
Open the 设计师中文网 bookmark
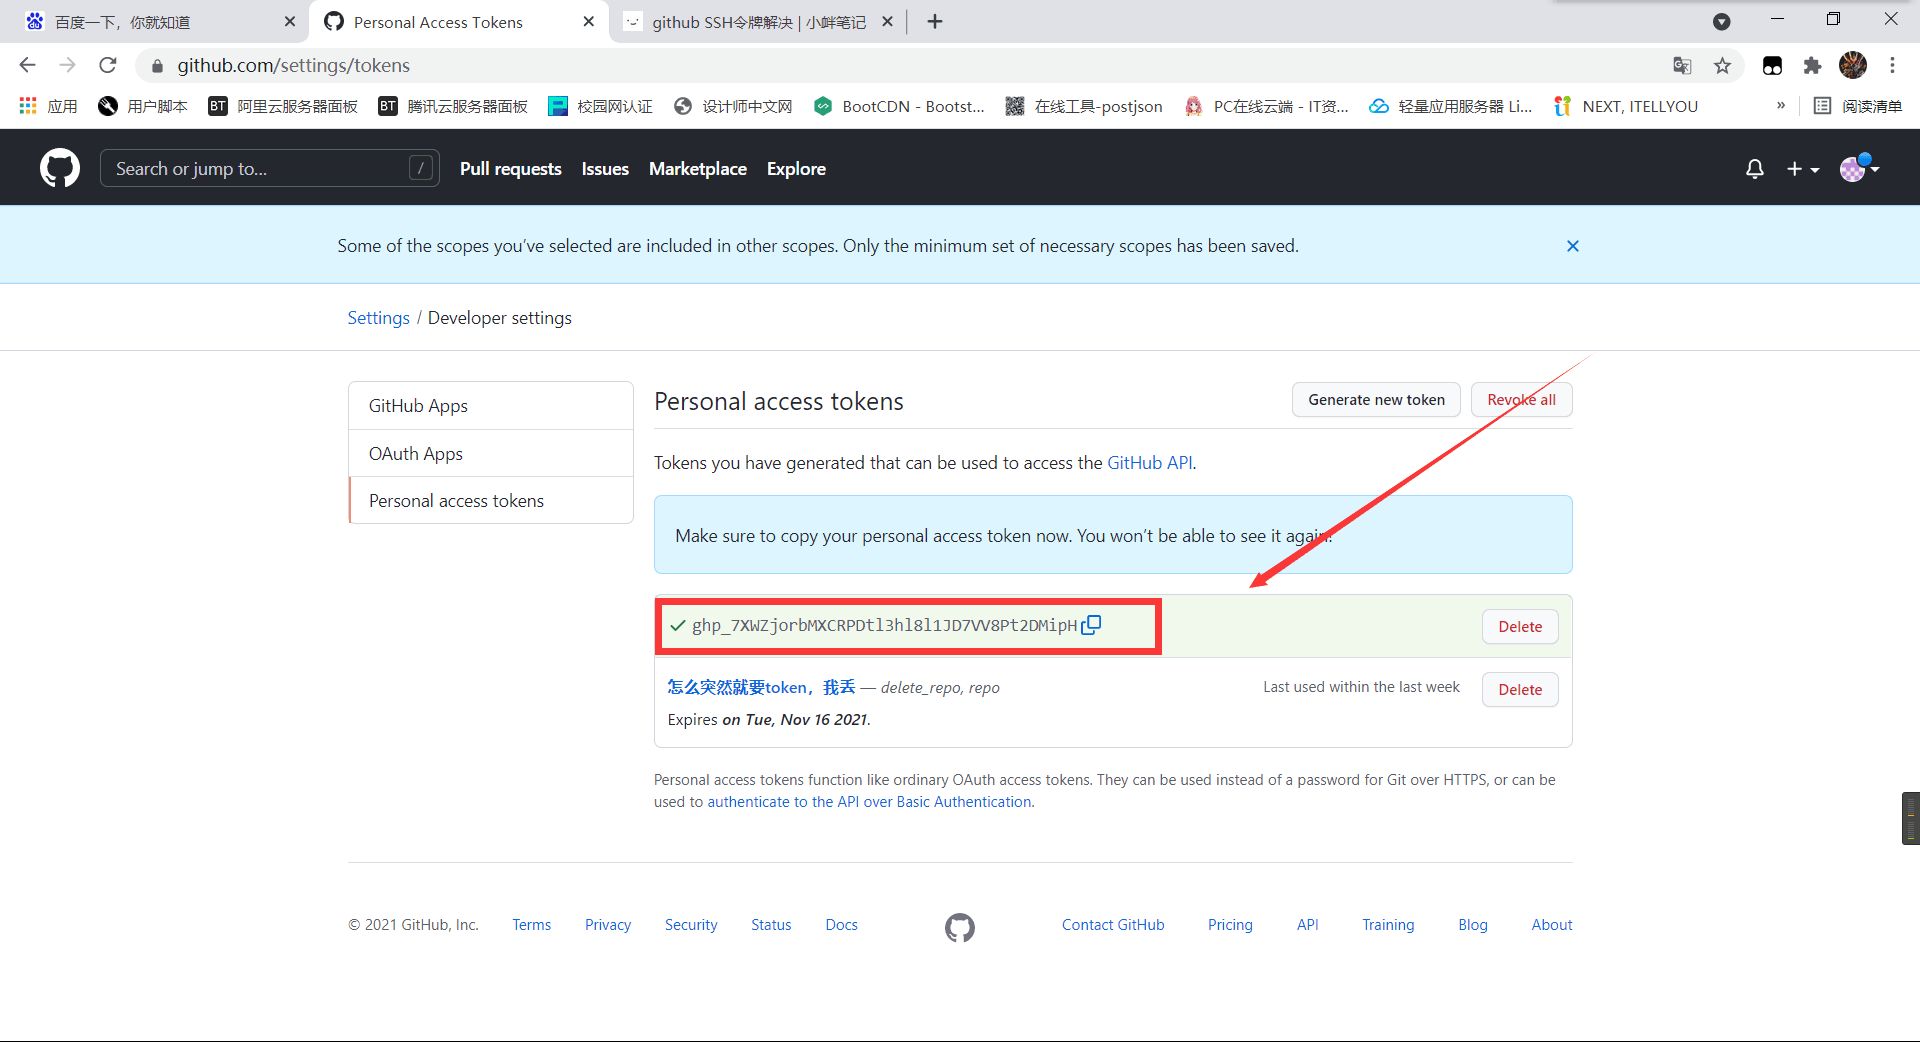tap(733, 106)
